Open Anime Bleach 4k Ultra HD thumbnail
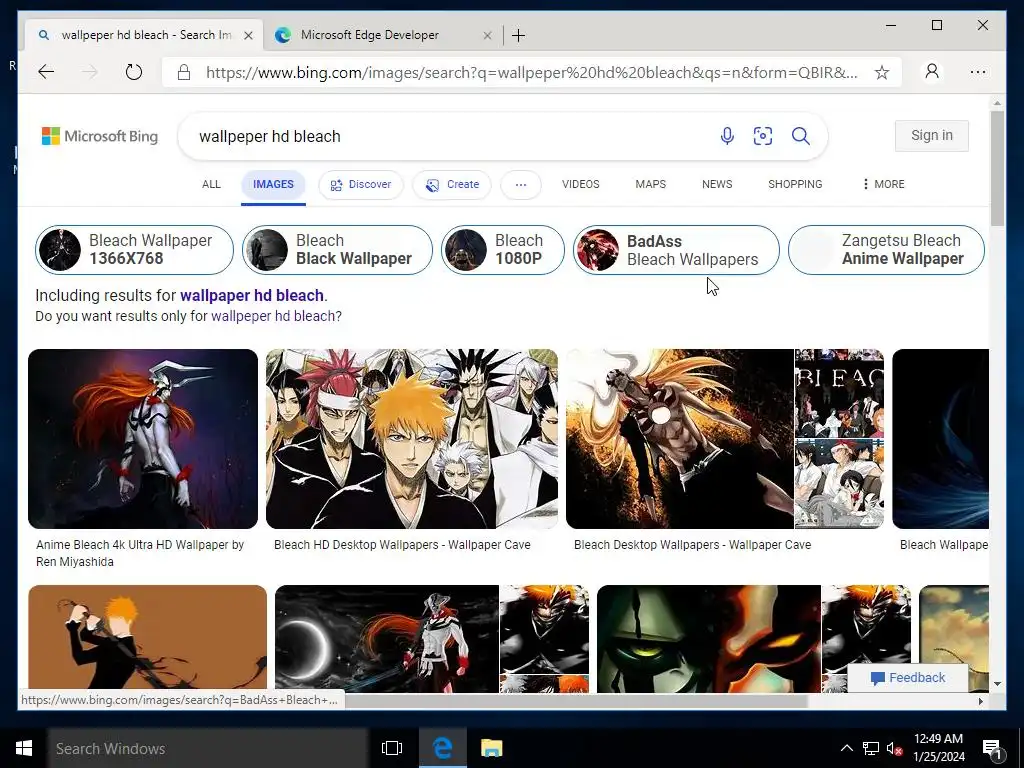Image resolution: width=1024 pixels, height=768 pixels. tap(143, 439)
